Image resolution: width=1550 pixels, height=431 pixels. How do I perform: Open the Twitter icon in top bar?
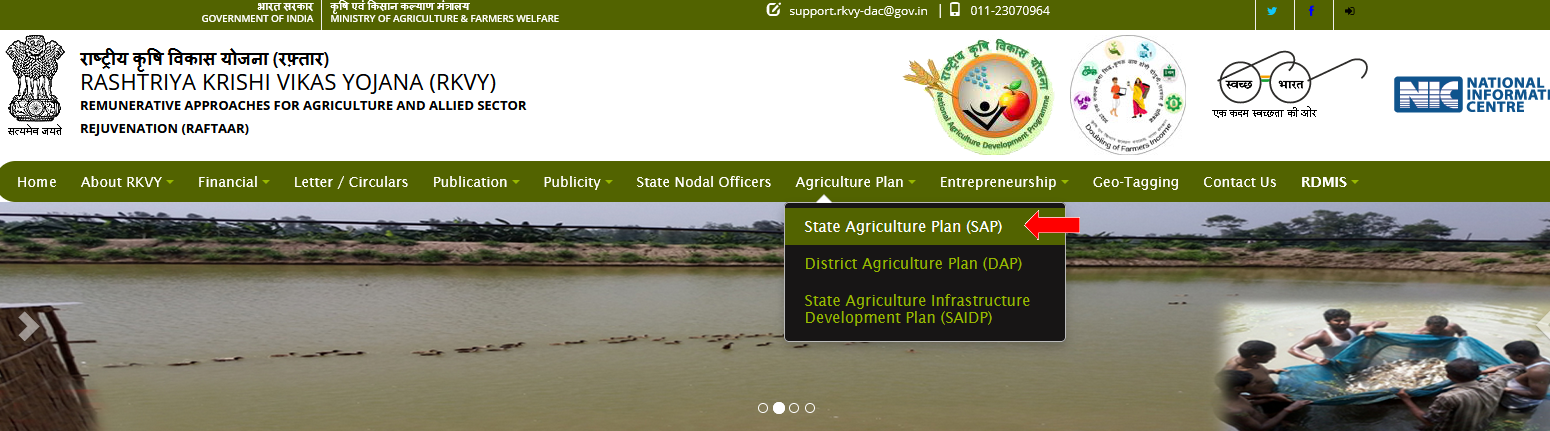[x=1272, y=12]
